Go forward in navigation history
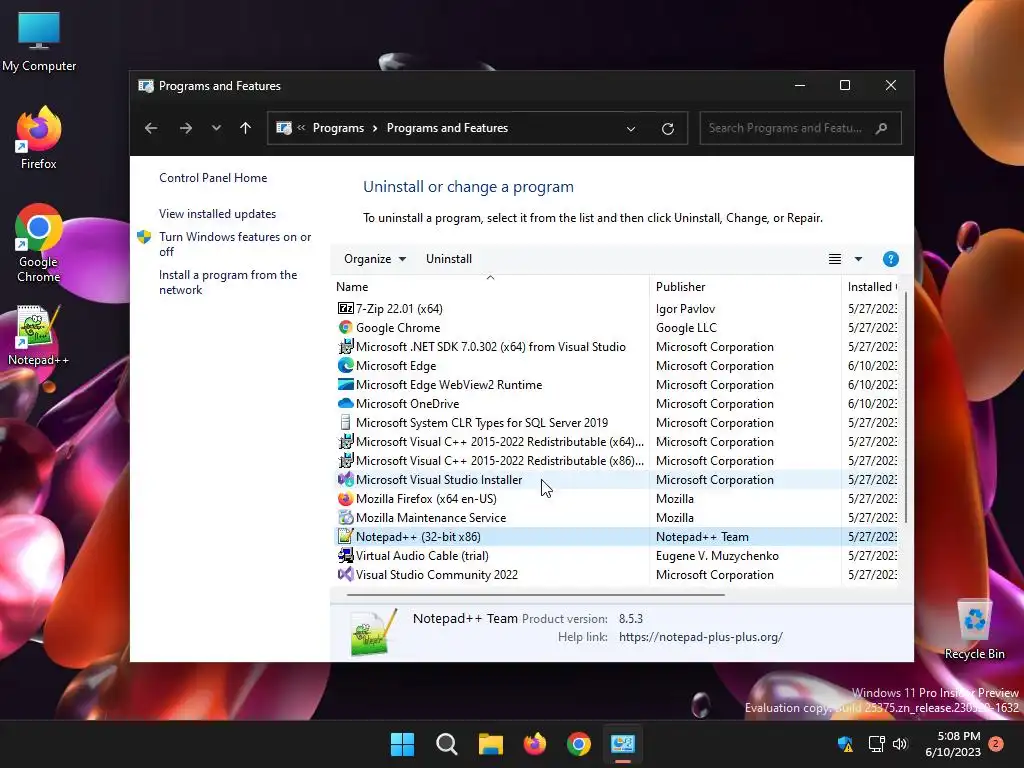 pyautogui.click(x=185, y=128)
